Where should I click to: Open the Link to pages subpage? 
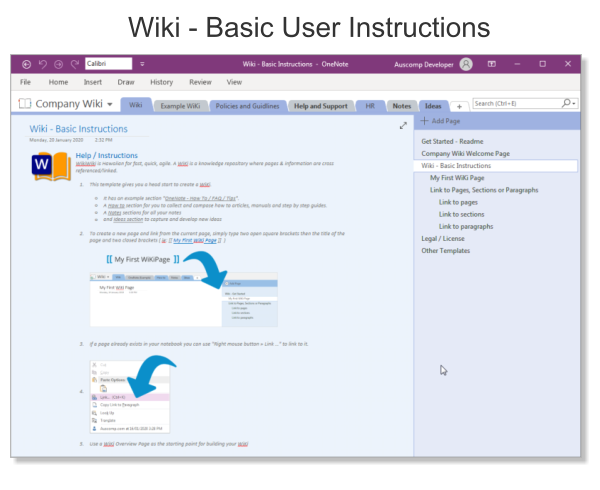coord(458,202)
